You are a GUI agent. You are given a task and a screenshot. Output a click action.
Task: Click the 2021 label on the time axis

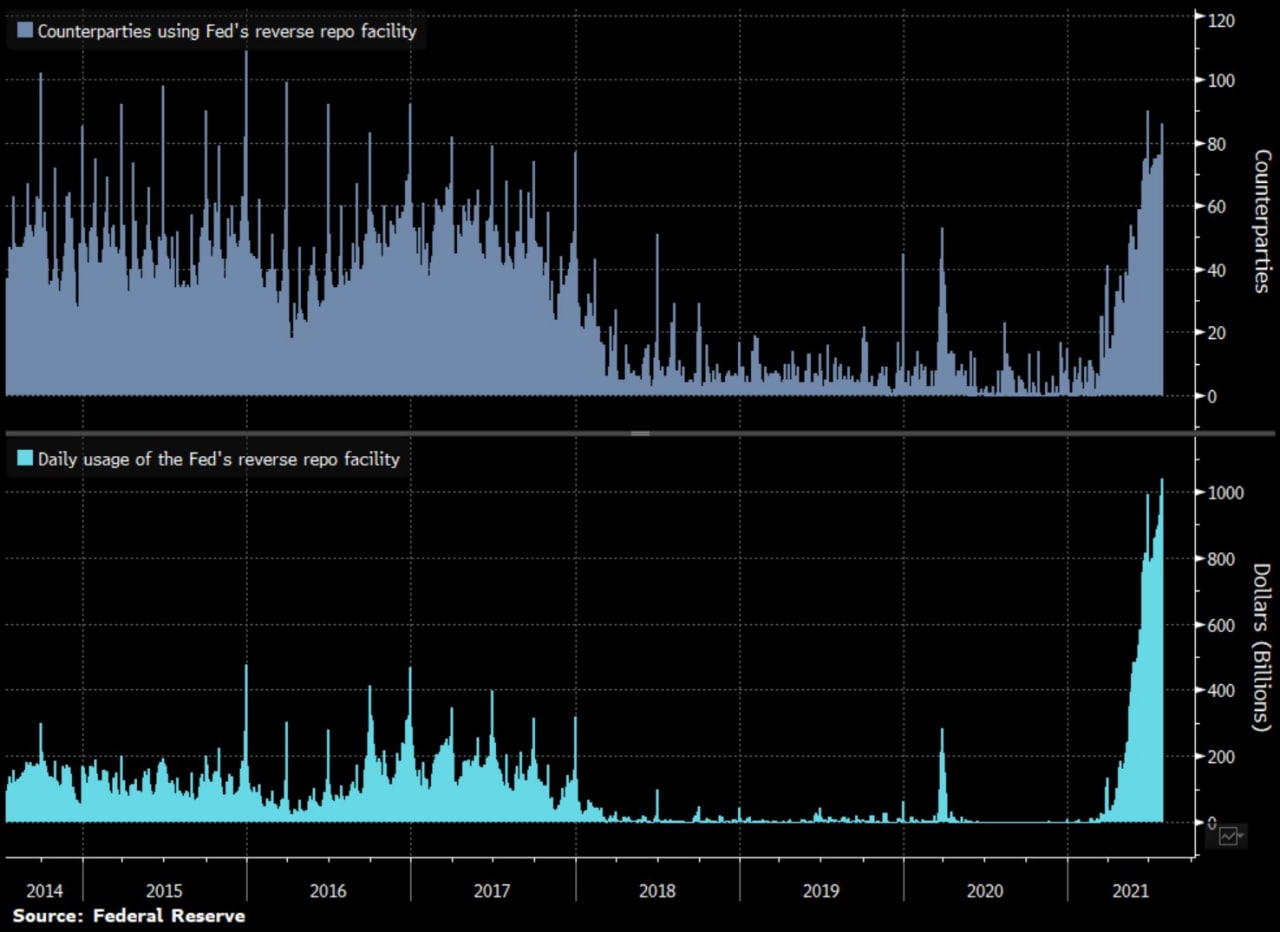(1130, 889)
